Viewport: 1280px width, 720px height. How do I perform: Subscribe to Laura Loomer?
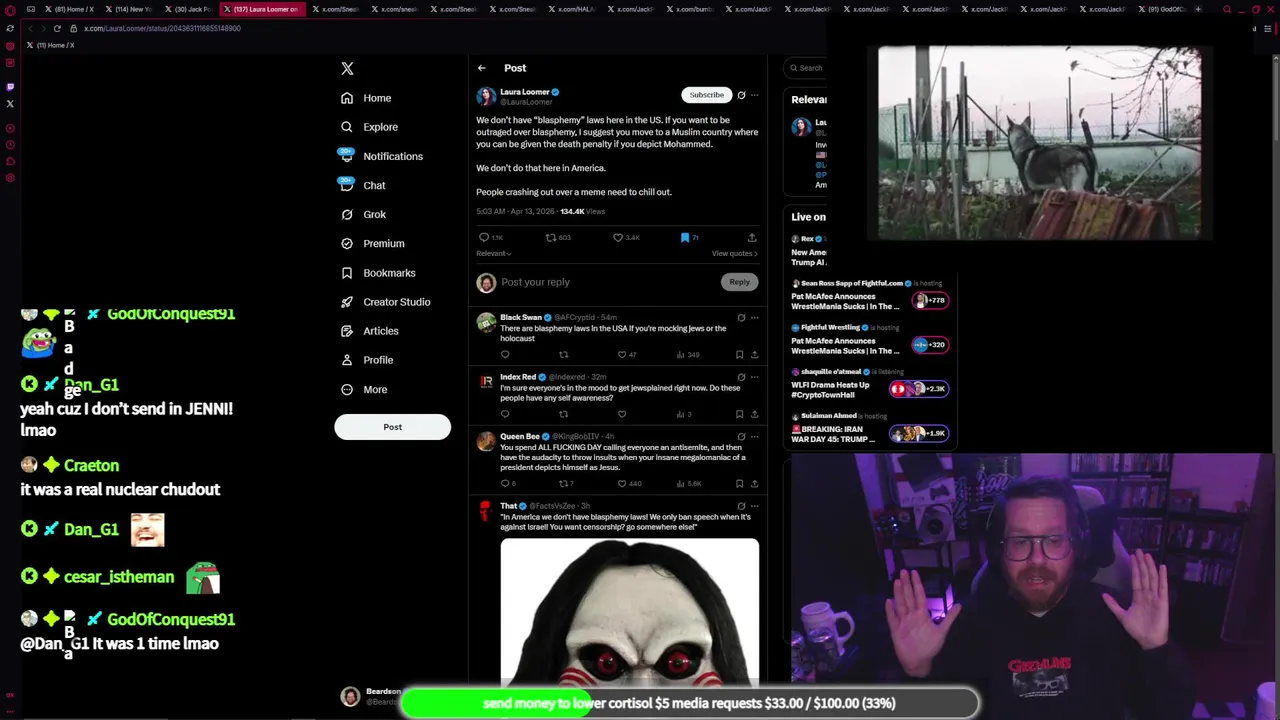click(706, 95)
